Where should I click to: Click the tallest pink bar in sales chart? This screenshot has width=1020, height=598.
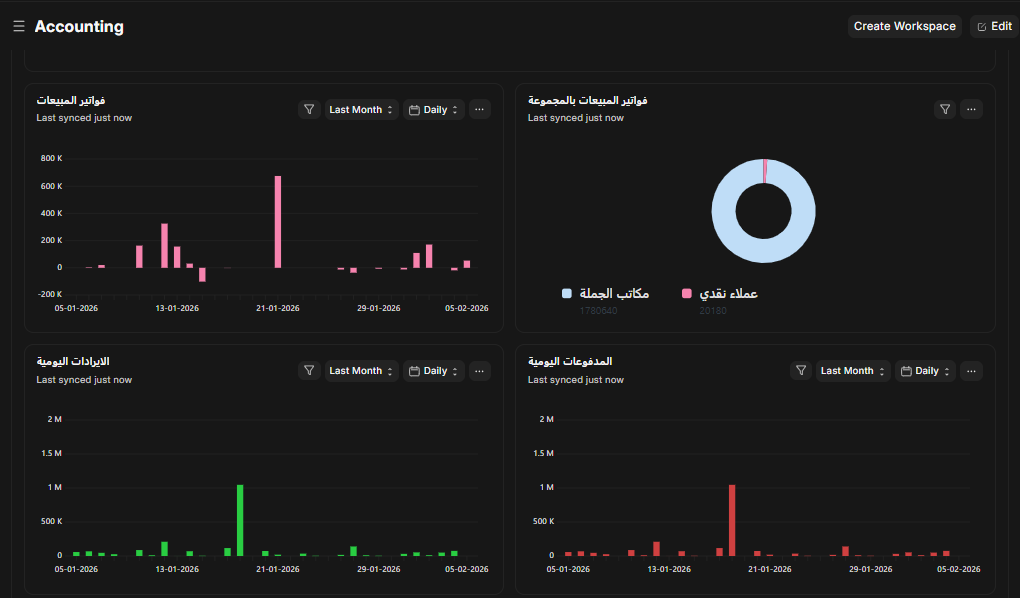[x=278, y=220]
